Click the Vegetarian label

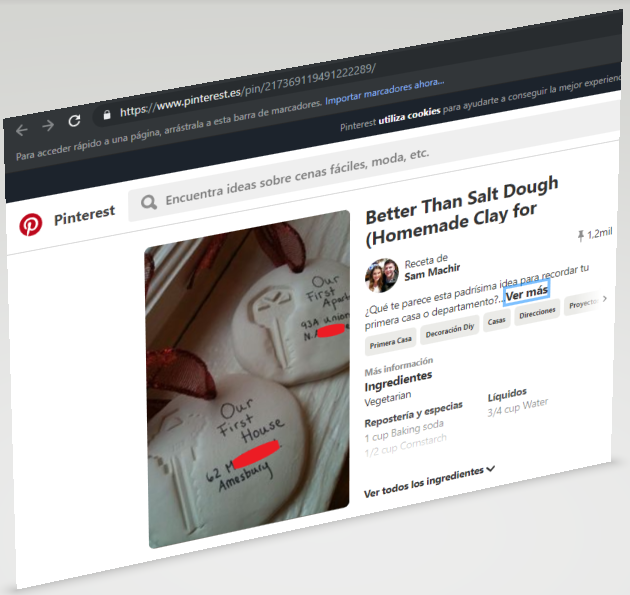tap(388, 399)
